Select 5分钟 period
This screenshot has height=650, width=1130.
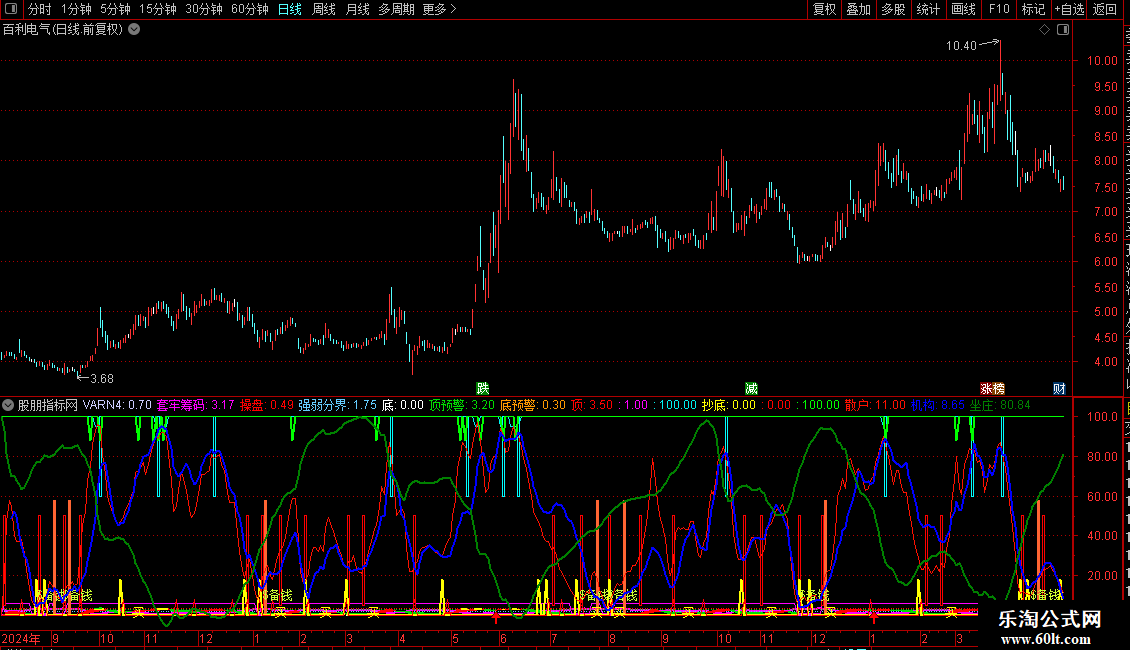(115, 9)
